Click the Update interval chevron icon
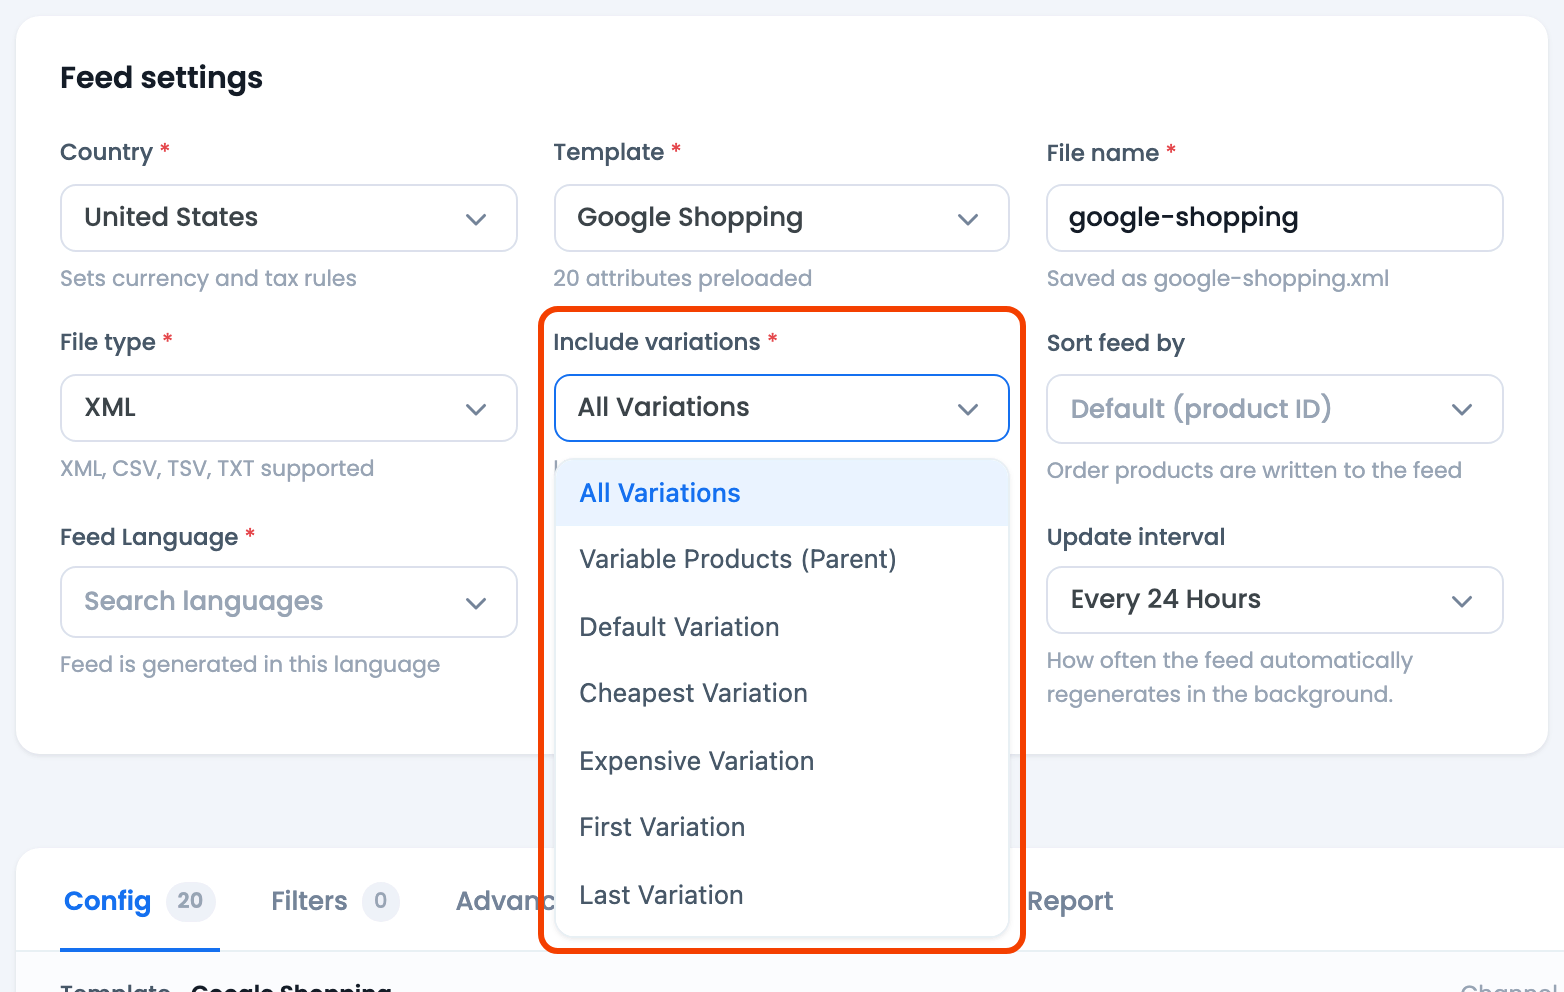Image resolution: width=1564 pixels, height=992 pixels. click(1462, 601)
